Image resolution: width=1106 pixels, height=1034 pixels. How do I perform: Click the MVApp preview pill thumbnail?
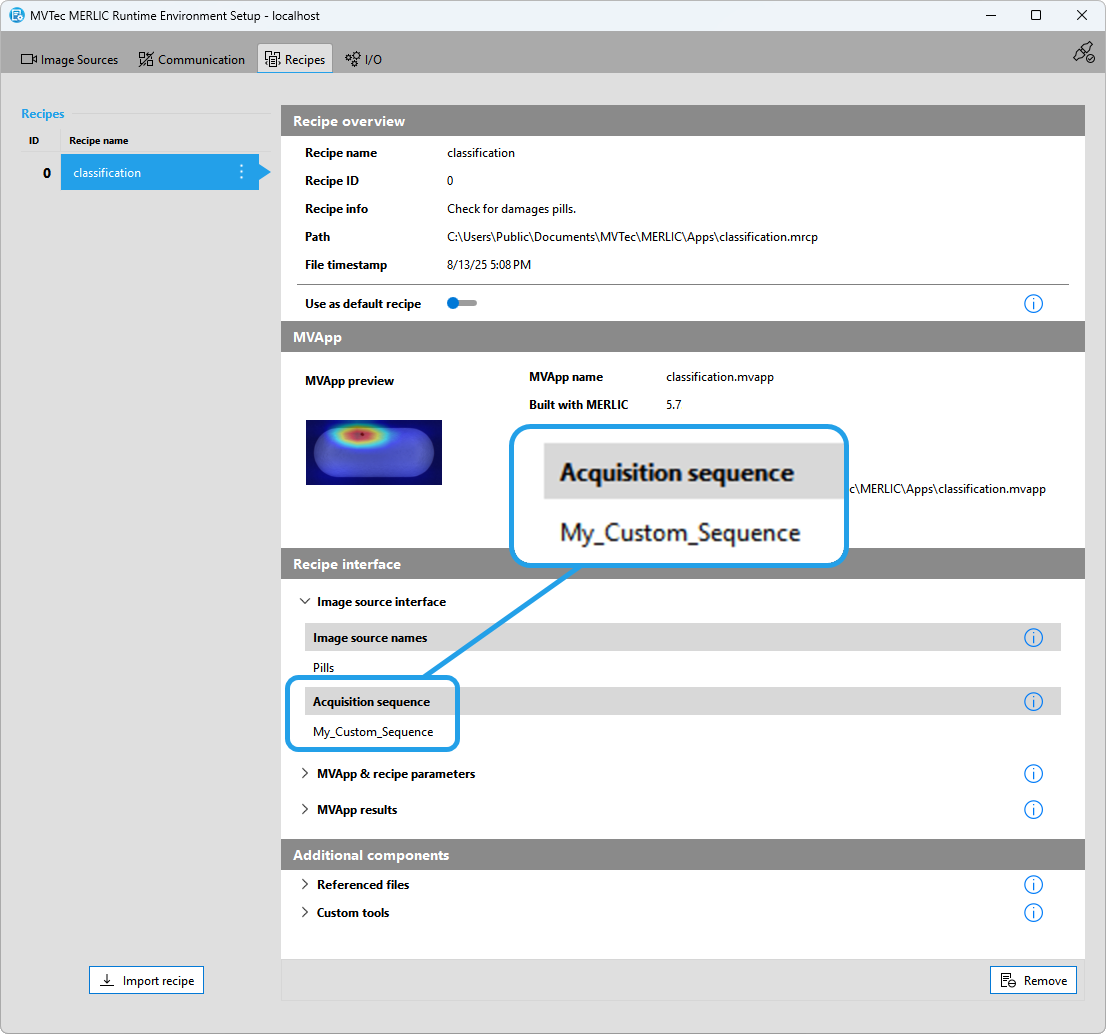pyautogui.click(x=374, y=452)
